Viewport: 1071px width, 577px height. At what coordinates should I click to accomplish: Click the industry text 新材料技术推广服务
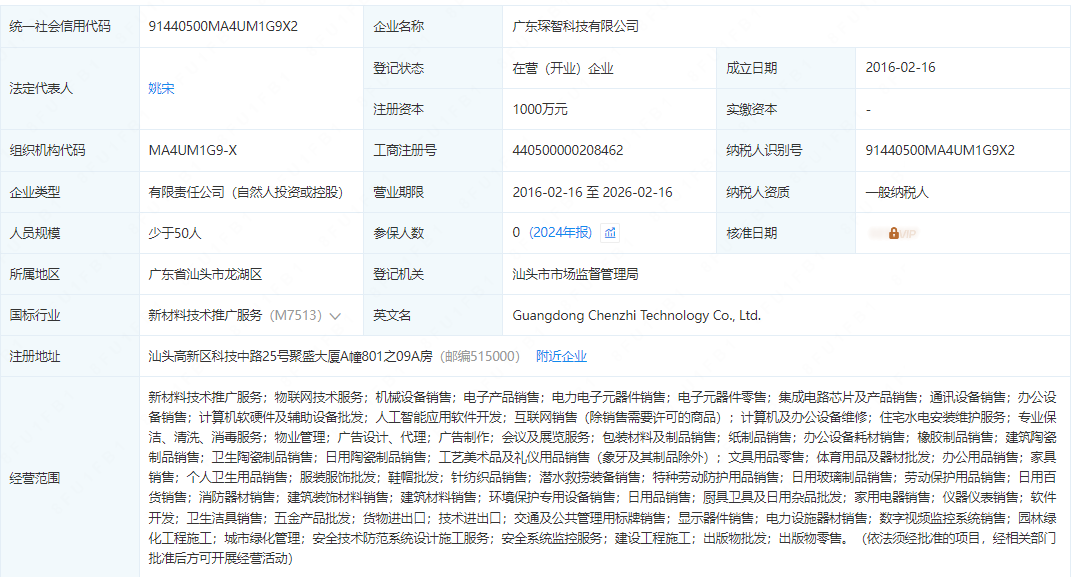click(205, 315)
